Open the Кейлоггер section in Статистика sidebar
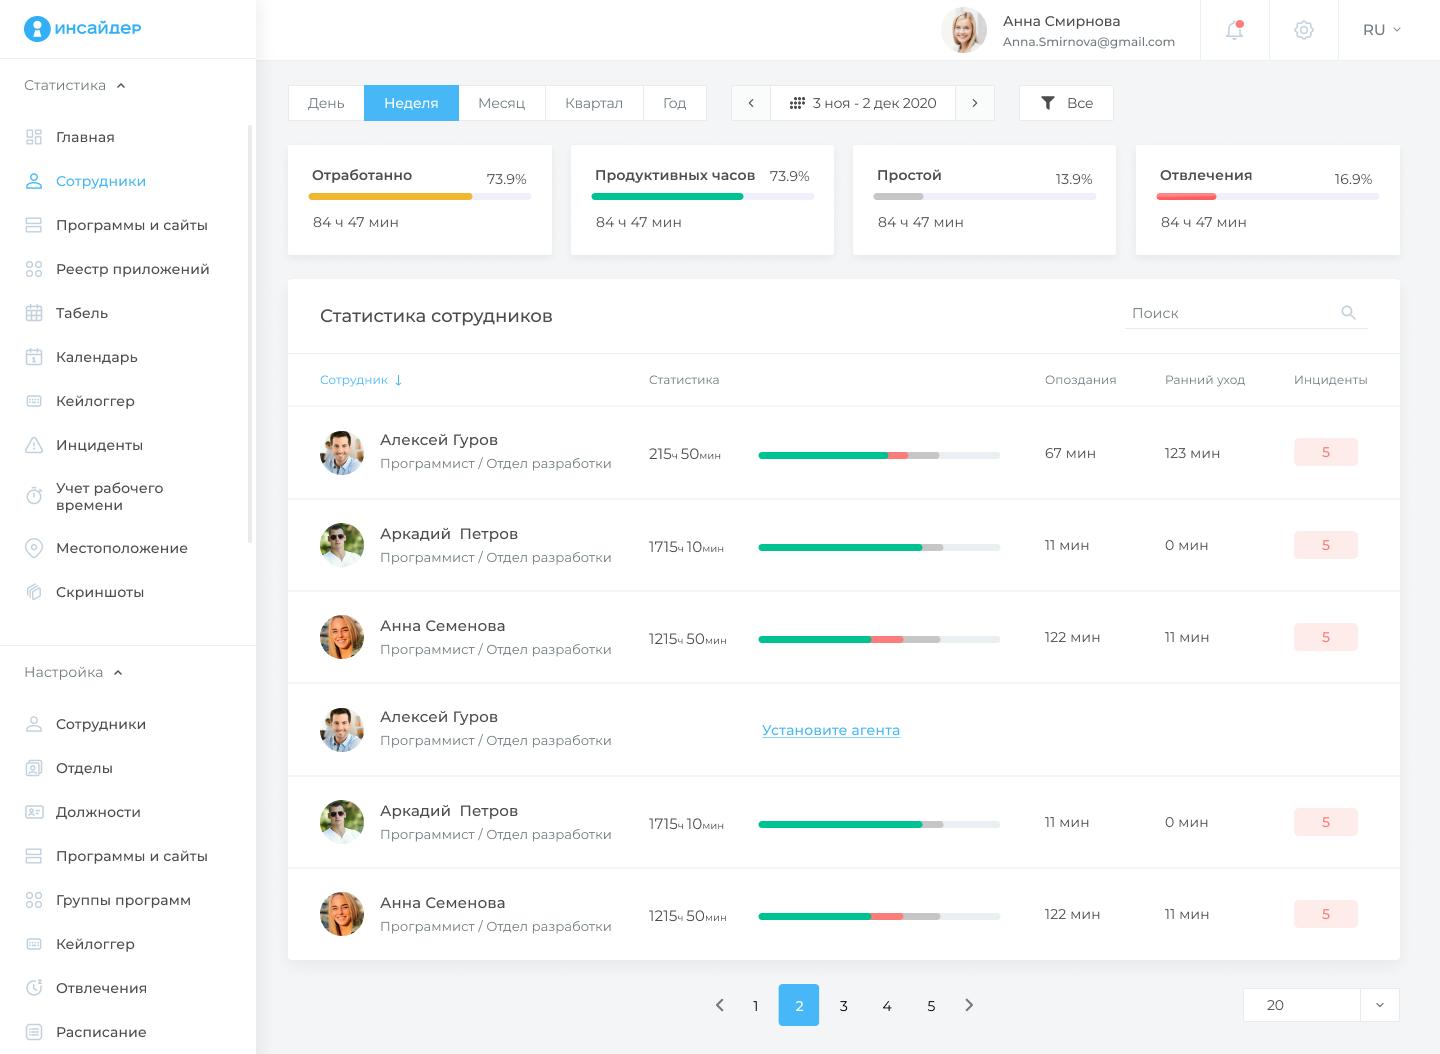1440x1054 pixels. 96,401
